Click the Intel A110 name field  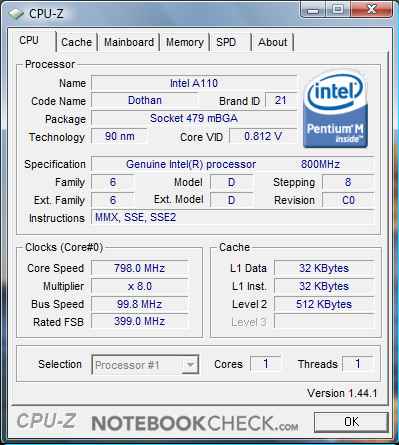point(194,83)
